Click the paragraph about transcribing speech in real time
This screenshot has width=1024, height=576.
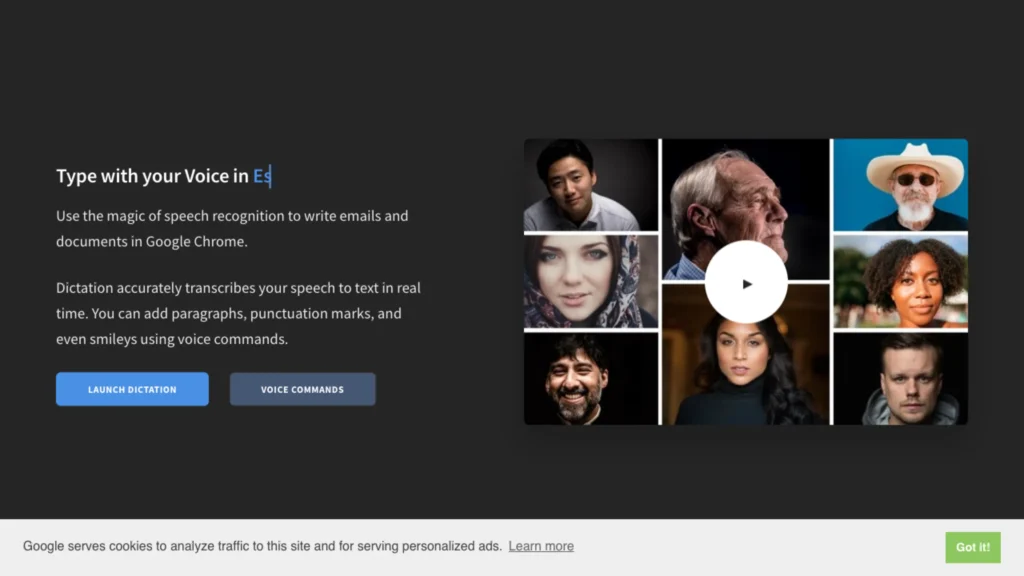coord(238,313)
